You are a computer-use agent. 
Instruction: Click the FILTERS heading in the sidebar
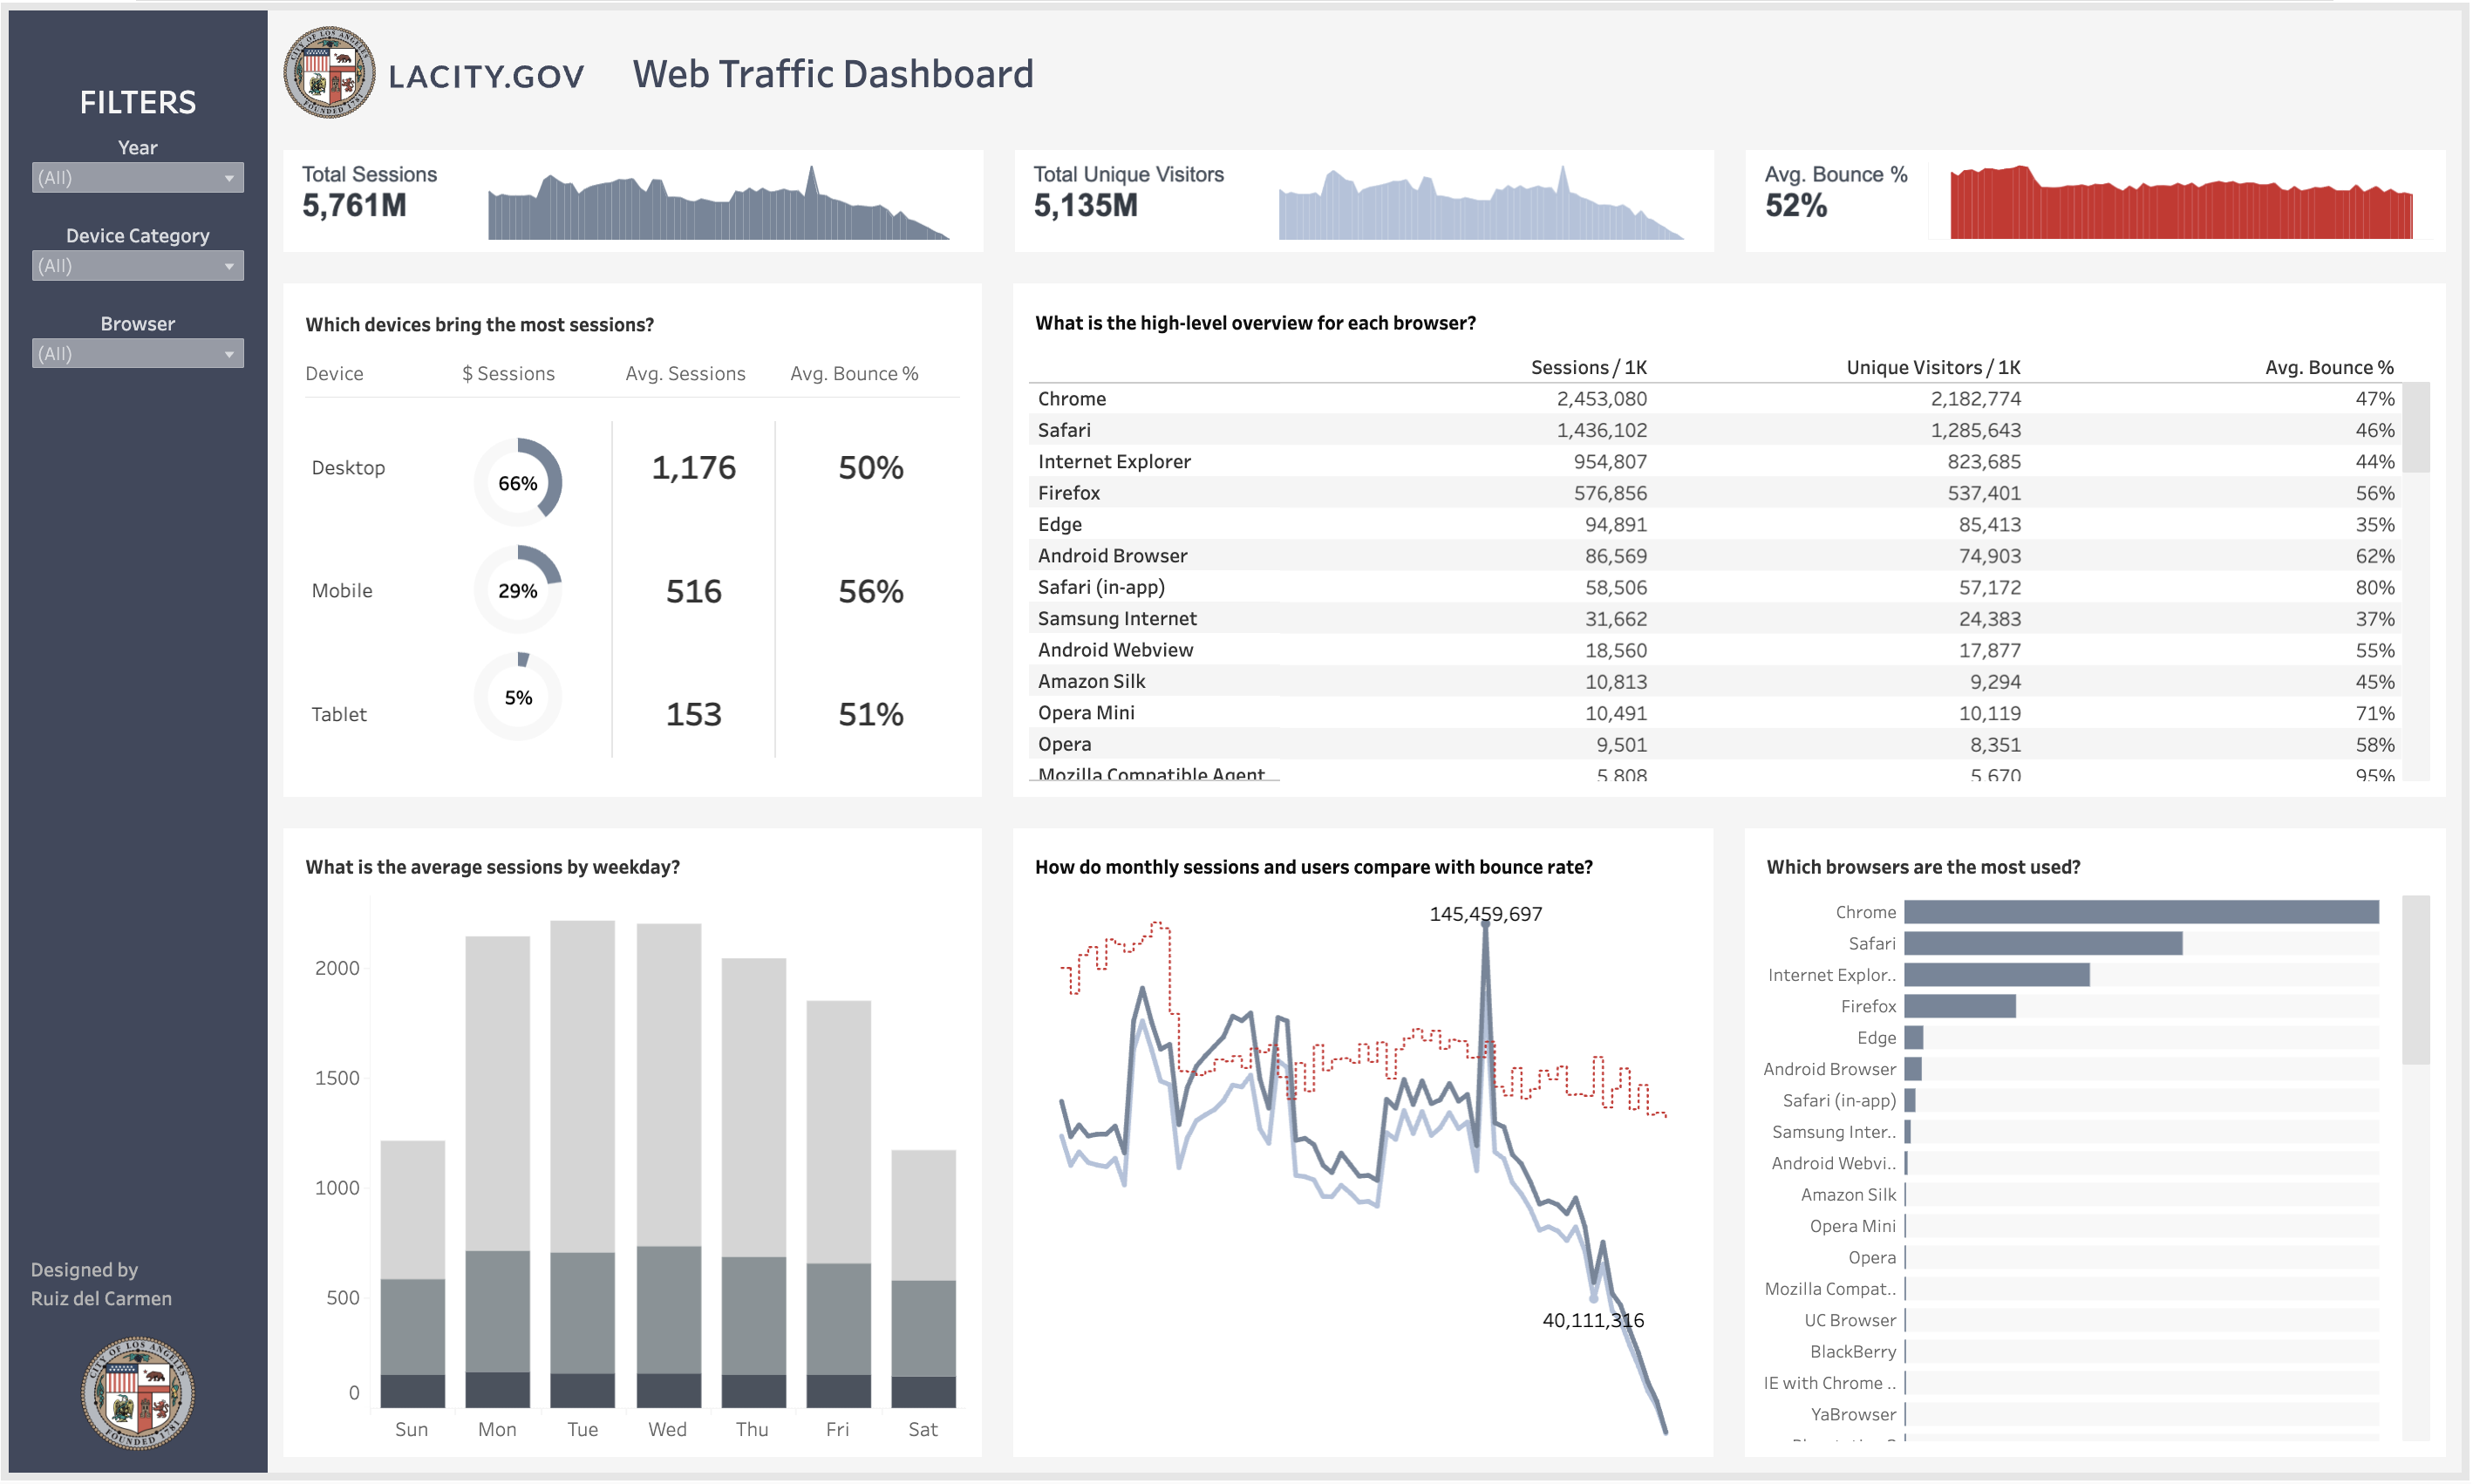tap(137, 101)
